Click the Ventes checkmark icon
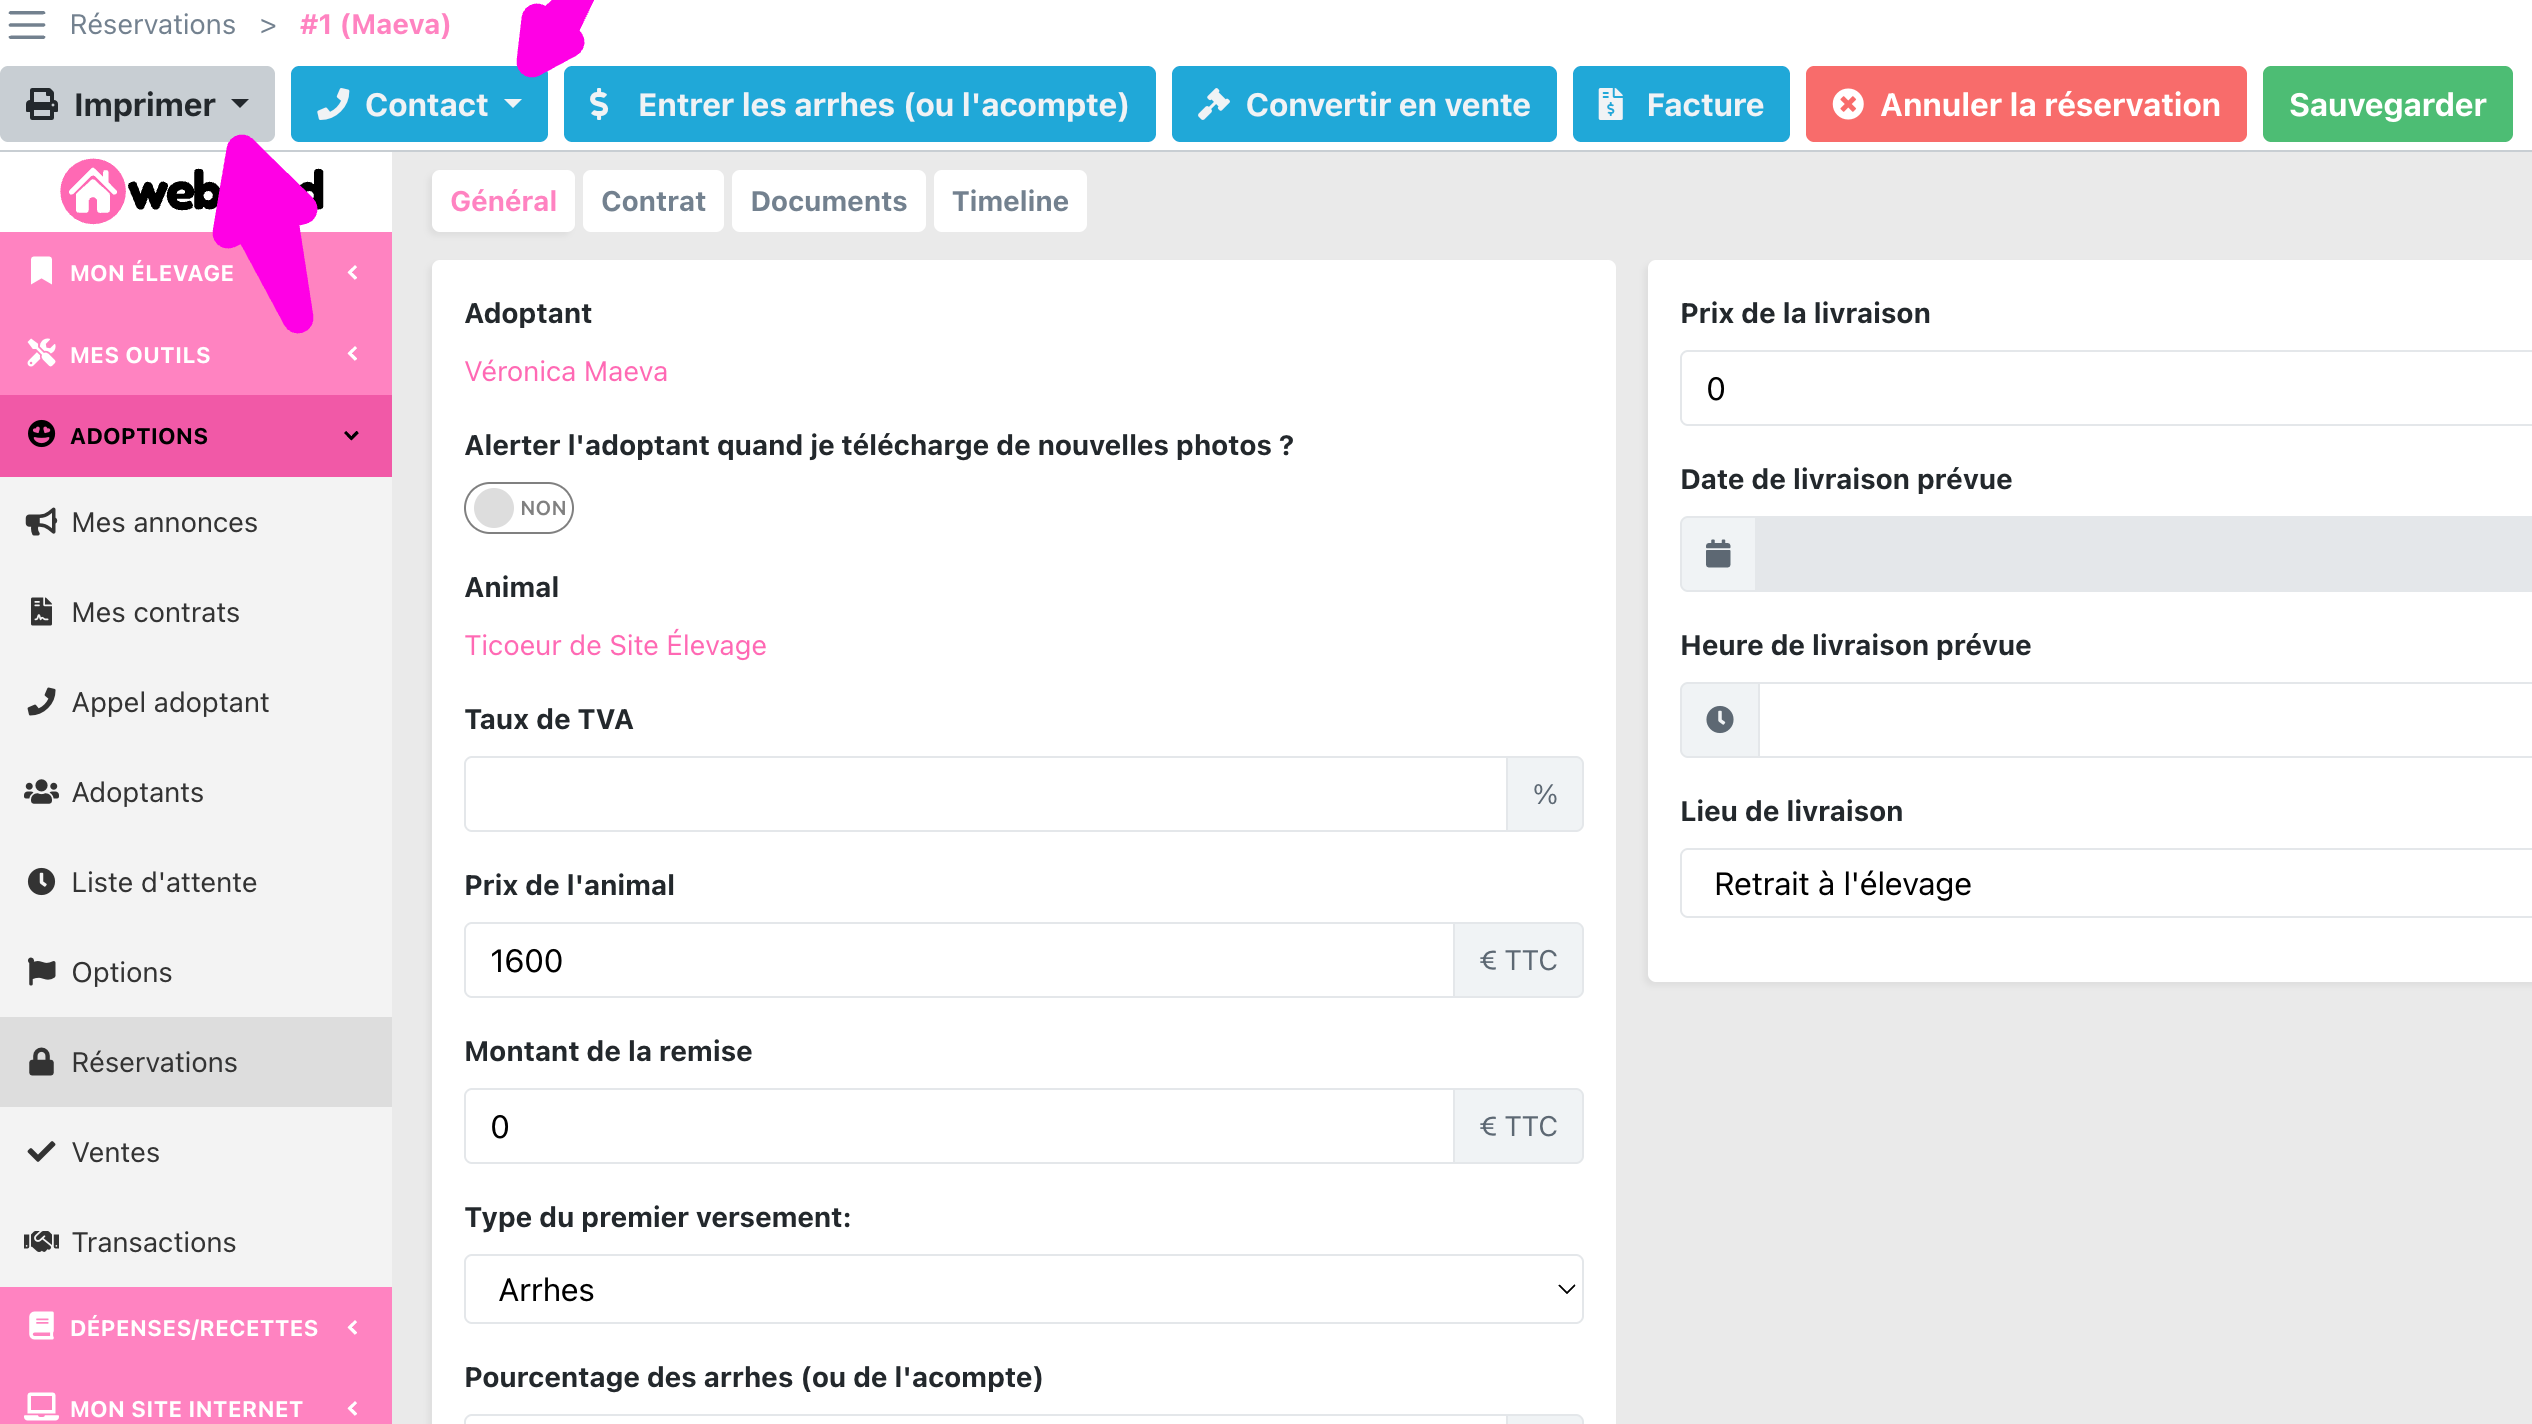2532x1424 pixels. pyautogui.click(x=40, y=1151)
